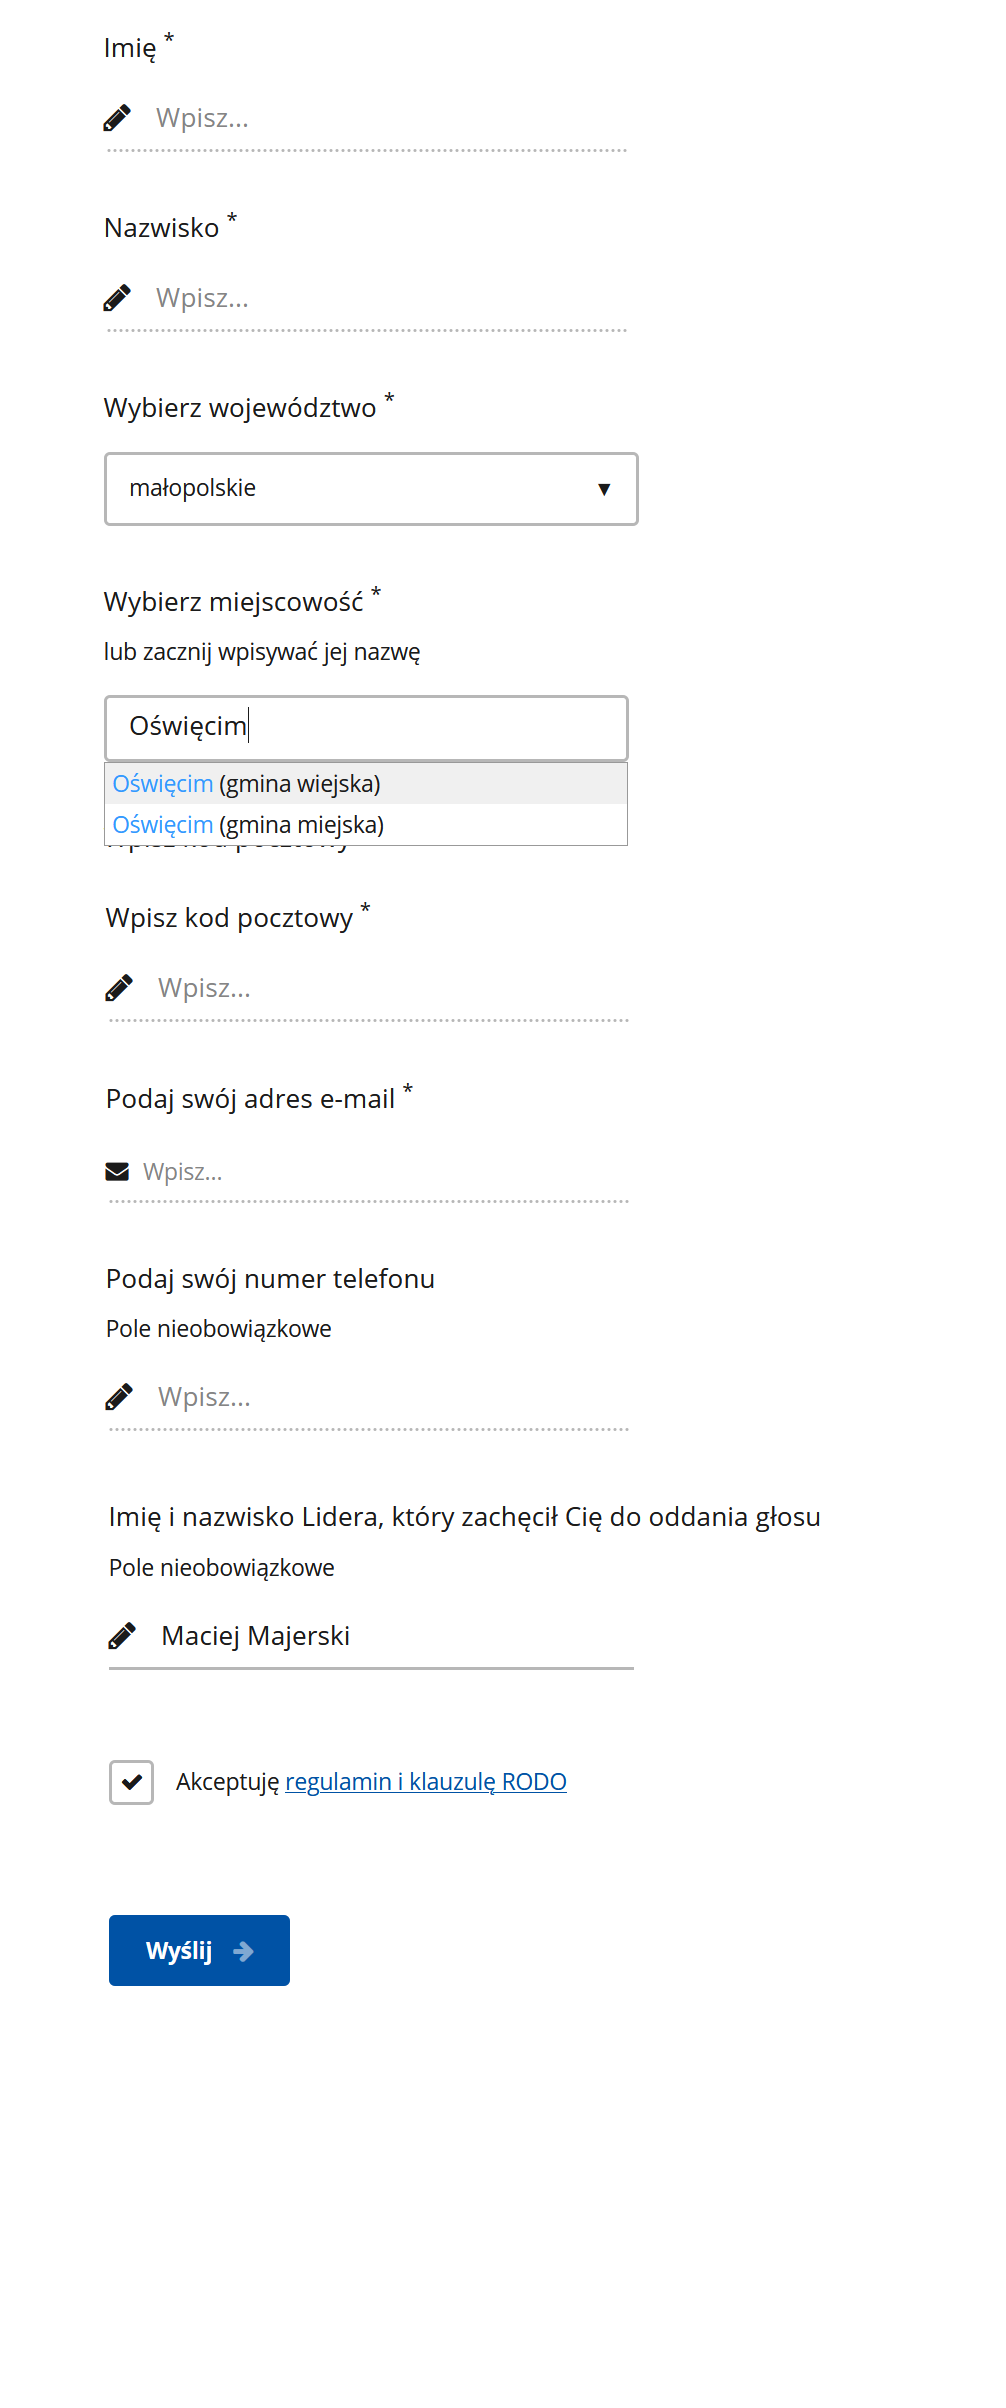Click the envelope icon in the e-mail field
This screenshot has width=1006, height=2408.
(x=117, y=1171)
